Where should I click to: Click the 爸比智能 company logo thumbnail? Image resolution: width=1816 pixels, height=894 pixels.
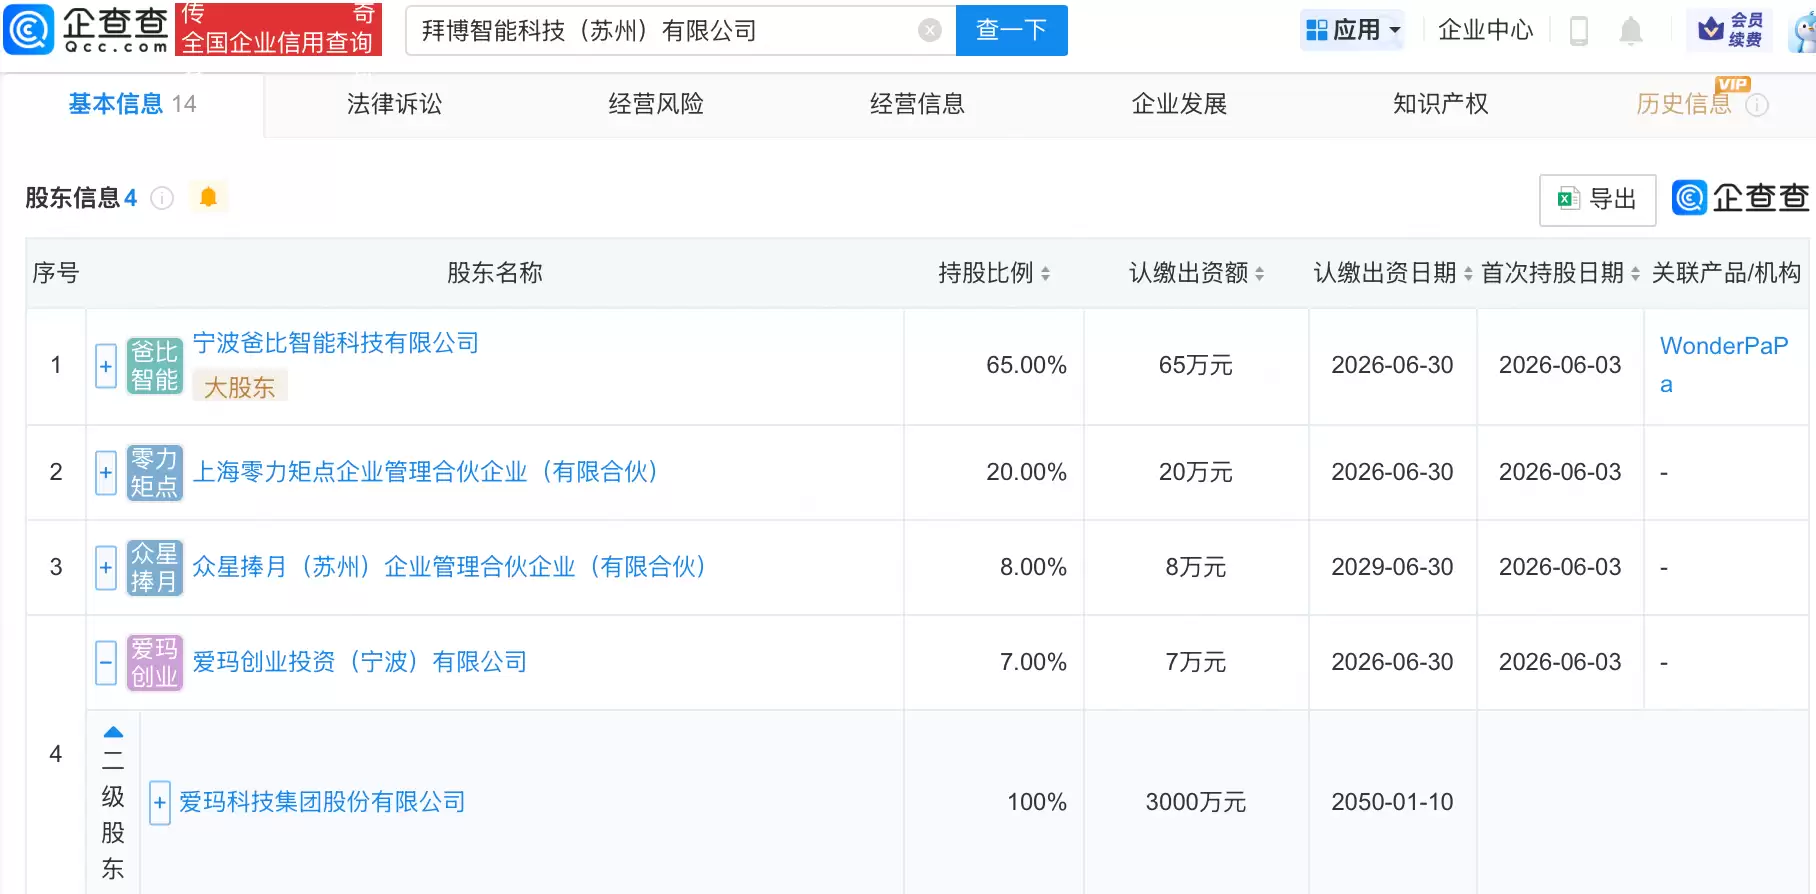point(155,366)
